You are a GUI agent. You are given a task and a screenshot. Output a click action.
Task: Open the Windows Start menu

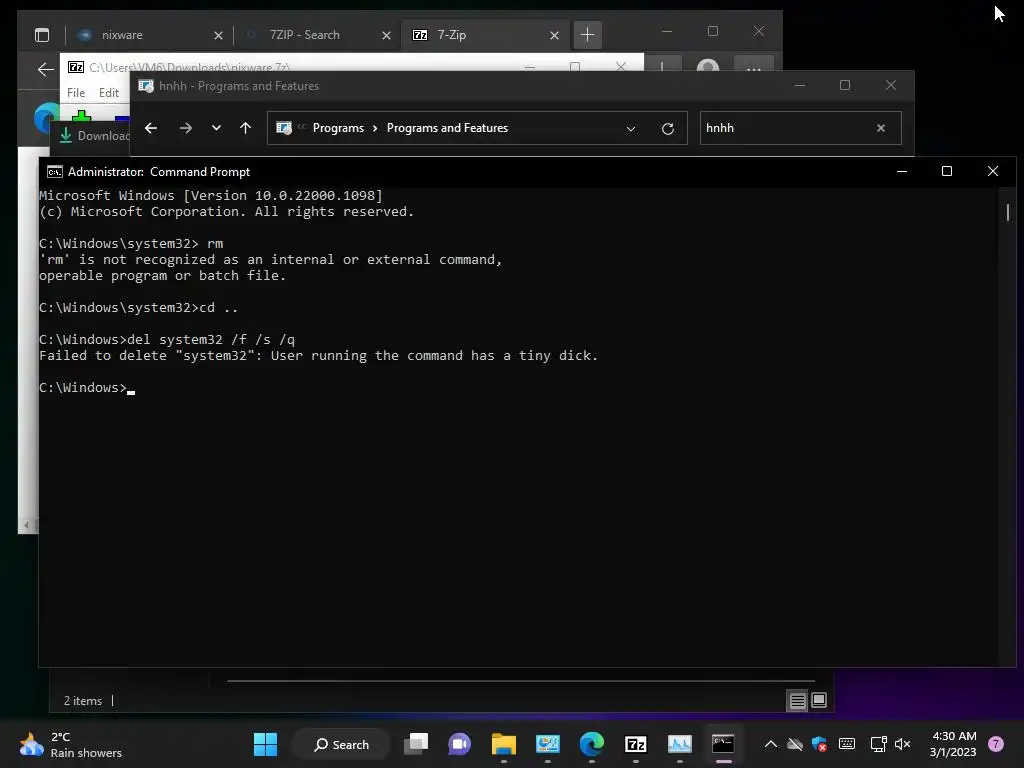pos(265,744)
